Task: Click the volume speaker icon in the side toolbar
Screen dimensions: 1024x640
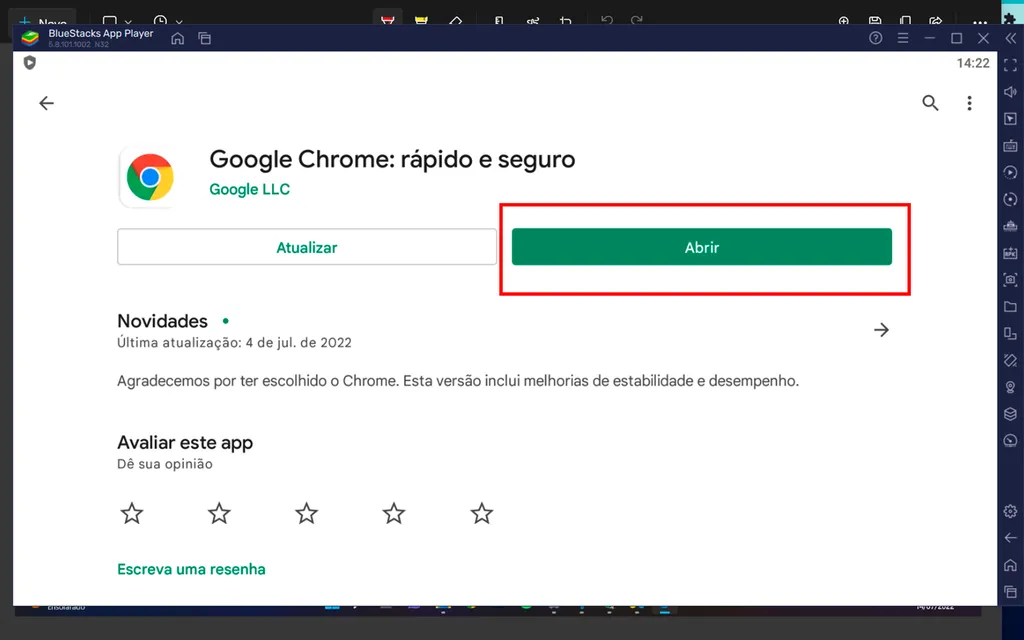Action: tap(1010, 92)
